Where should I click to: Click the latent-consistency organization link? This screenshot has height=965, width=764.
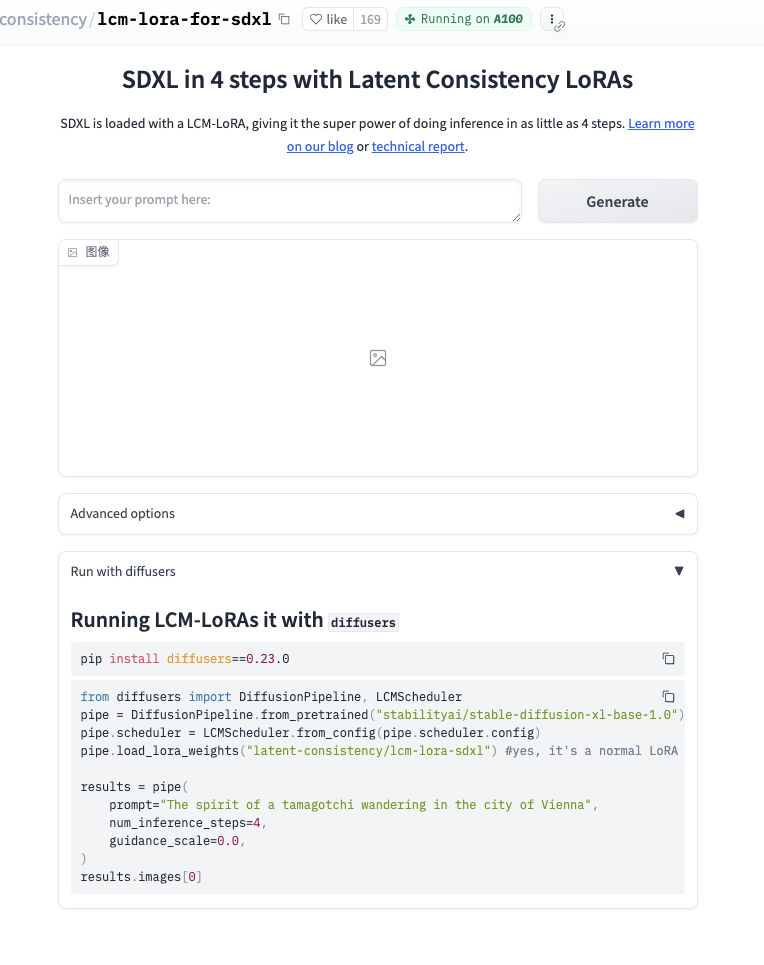43,19
